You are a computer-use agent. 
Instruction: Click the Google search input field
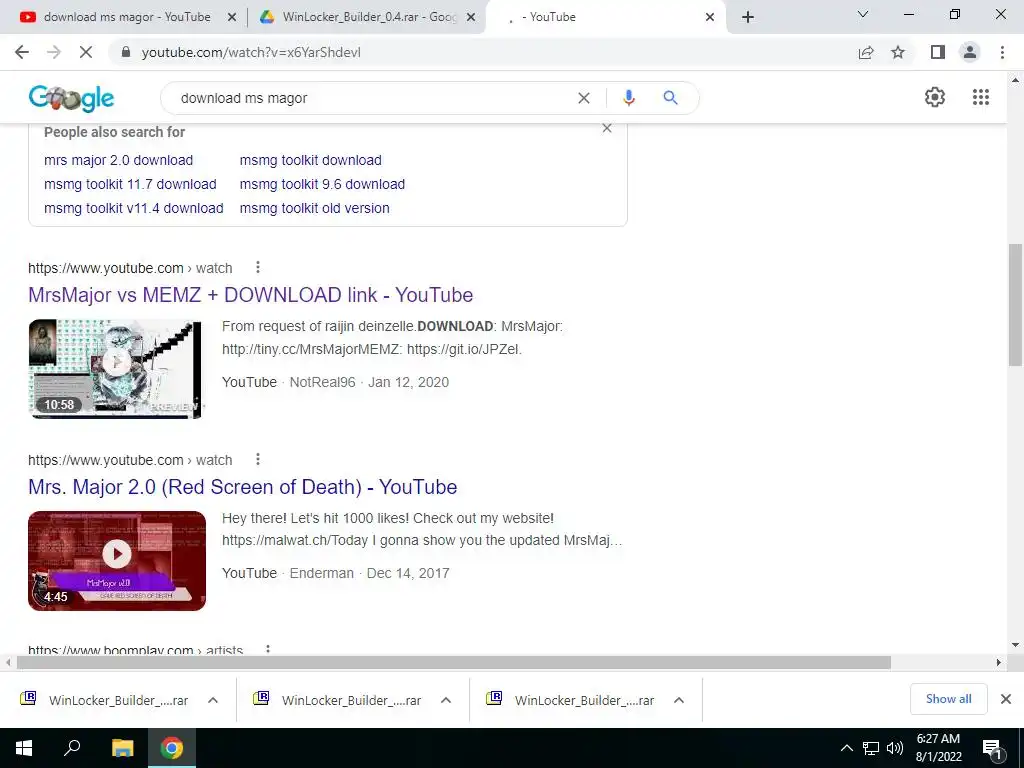pyautogui.click(x=372, y=98)
